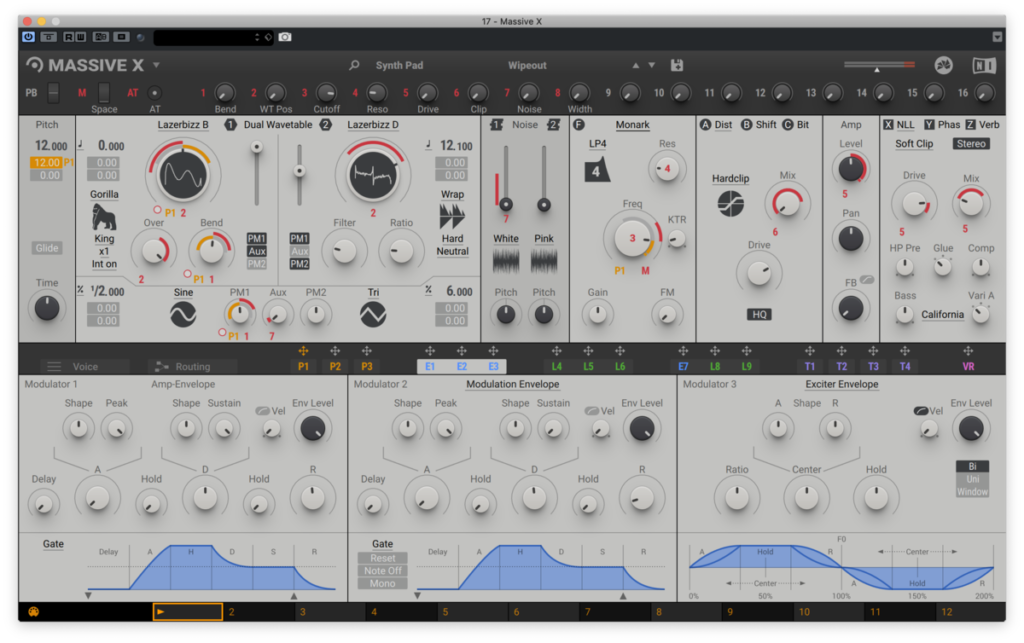Click the palette icon in bottom performer bar
1024x643 pixels.
(x=33, y=612)
